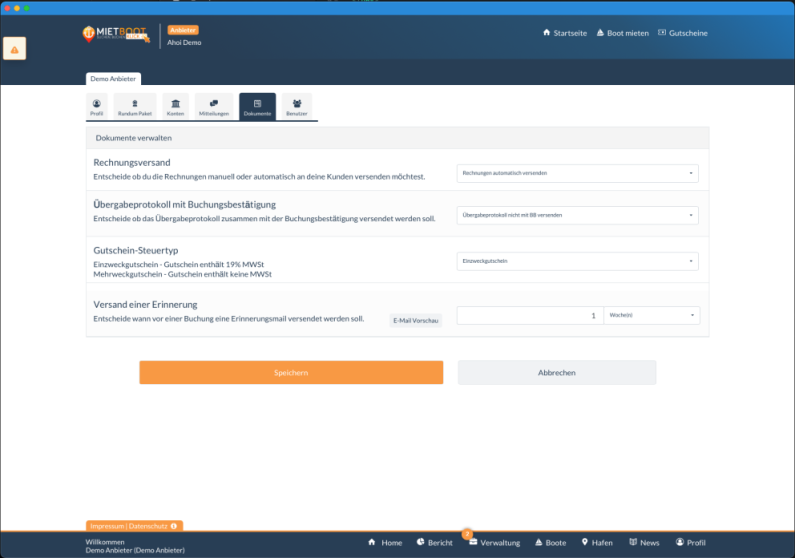Image resolution: width=795 pixels, height=558 pixels.
Task: Open the Rundum Paket tab
Action: point(135,106)
